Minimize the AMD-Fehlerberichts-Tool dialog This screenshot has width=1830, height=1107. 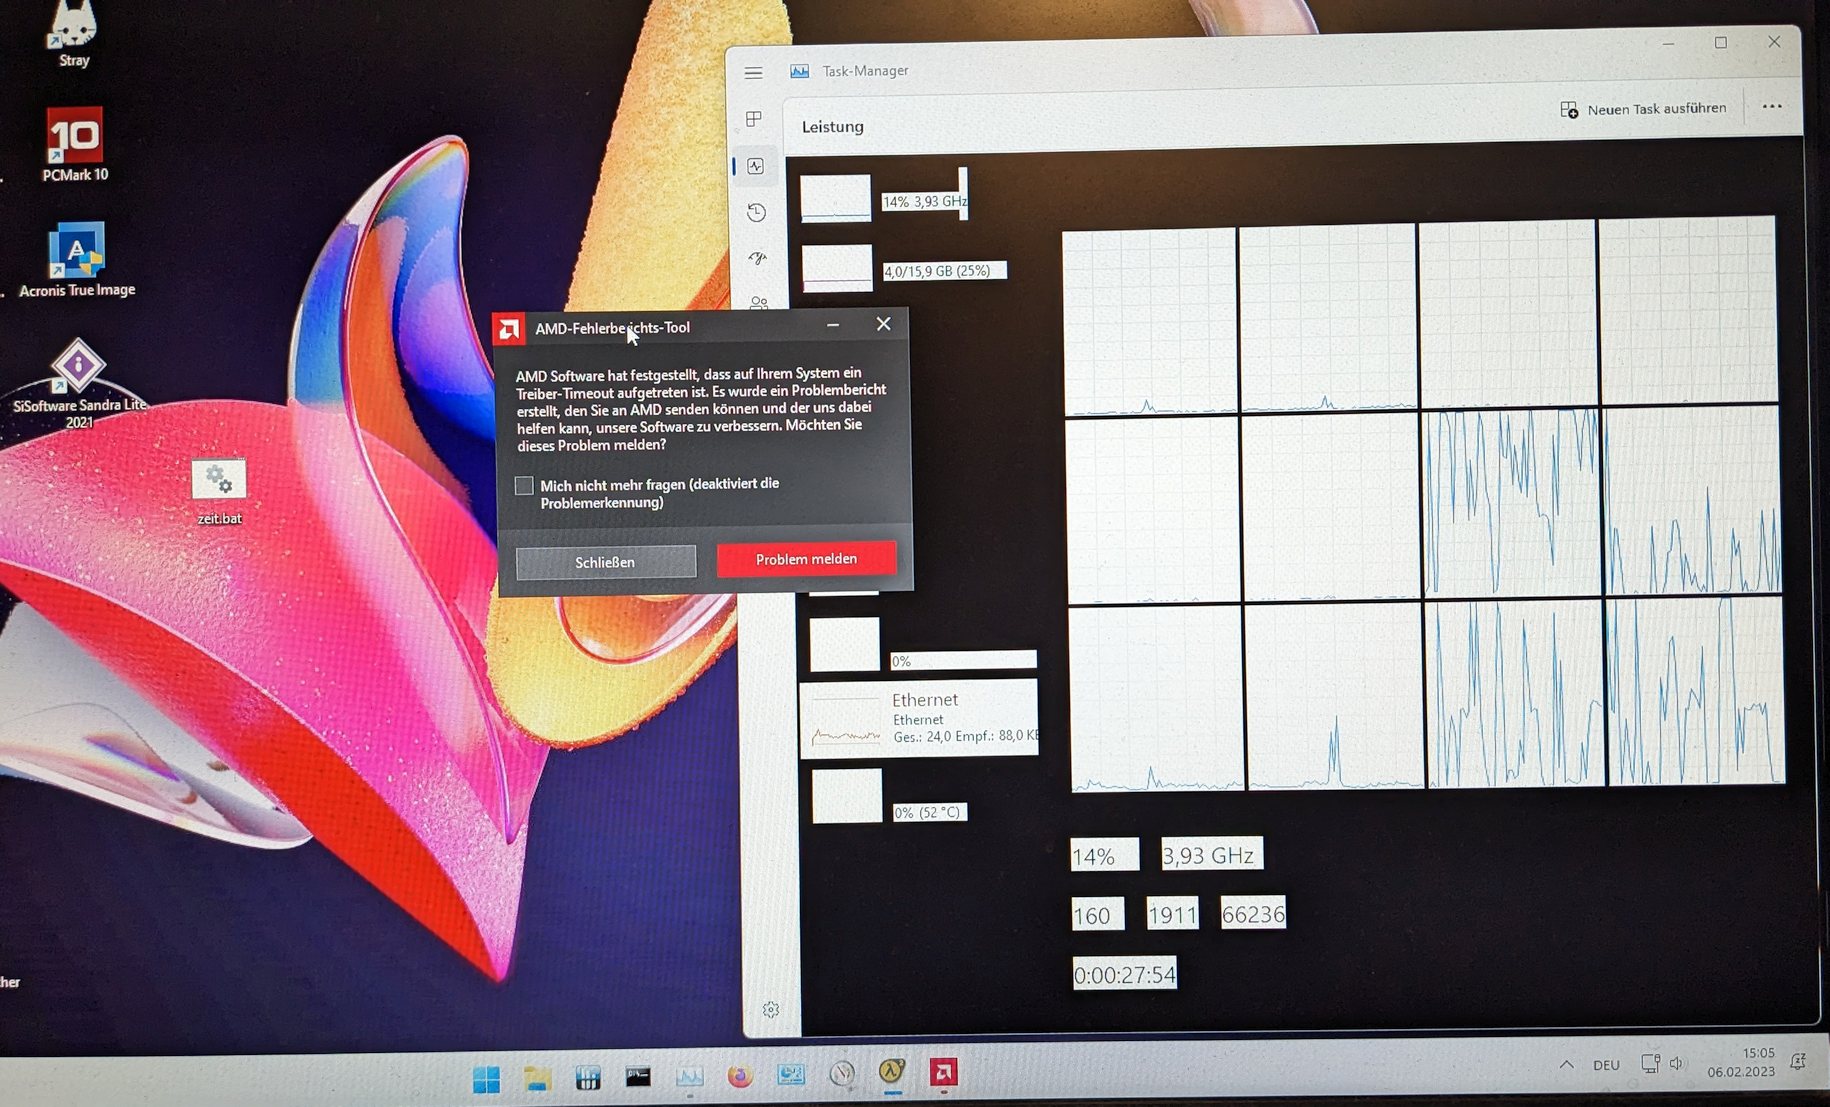833,325
